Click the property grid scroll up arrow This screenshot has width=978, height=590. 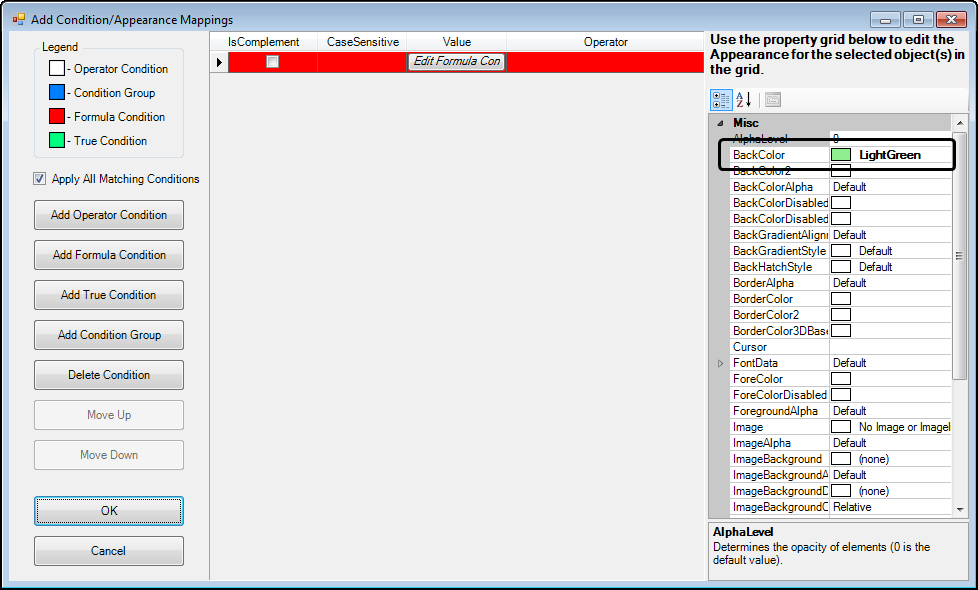(x=959, y=123)
